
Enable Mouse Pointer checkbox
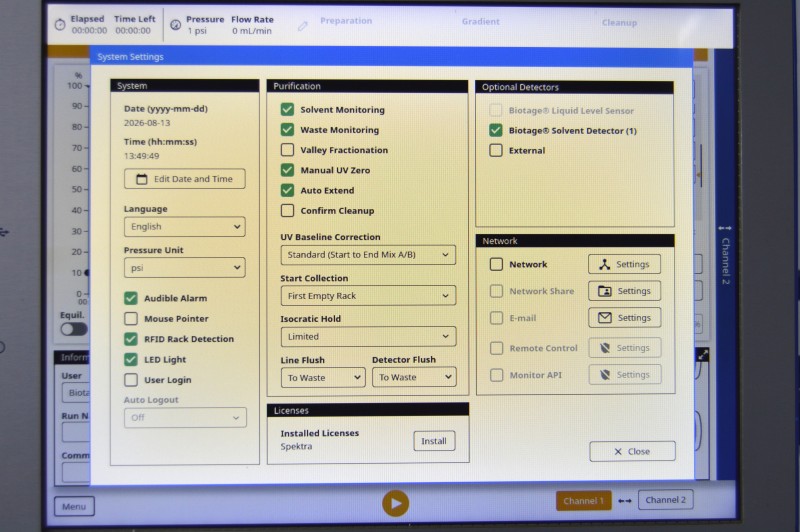(131, 318)
